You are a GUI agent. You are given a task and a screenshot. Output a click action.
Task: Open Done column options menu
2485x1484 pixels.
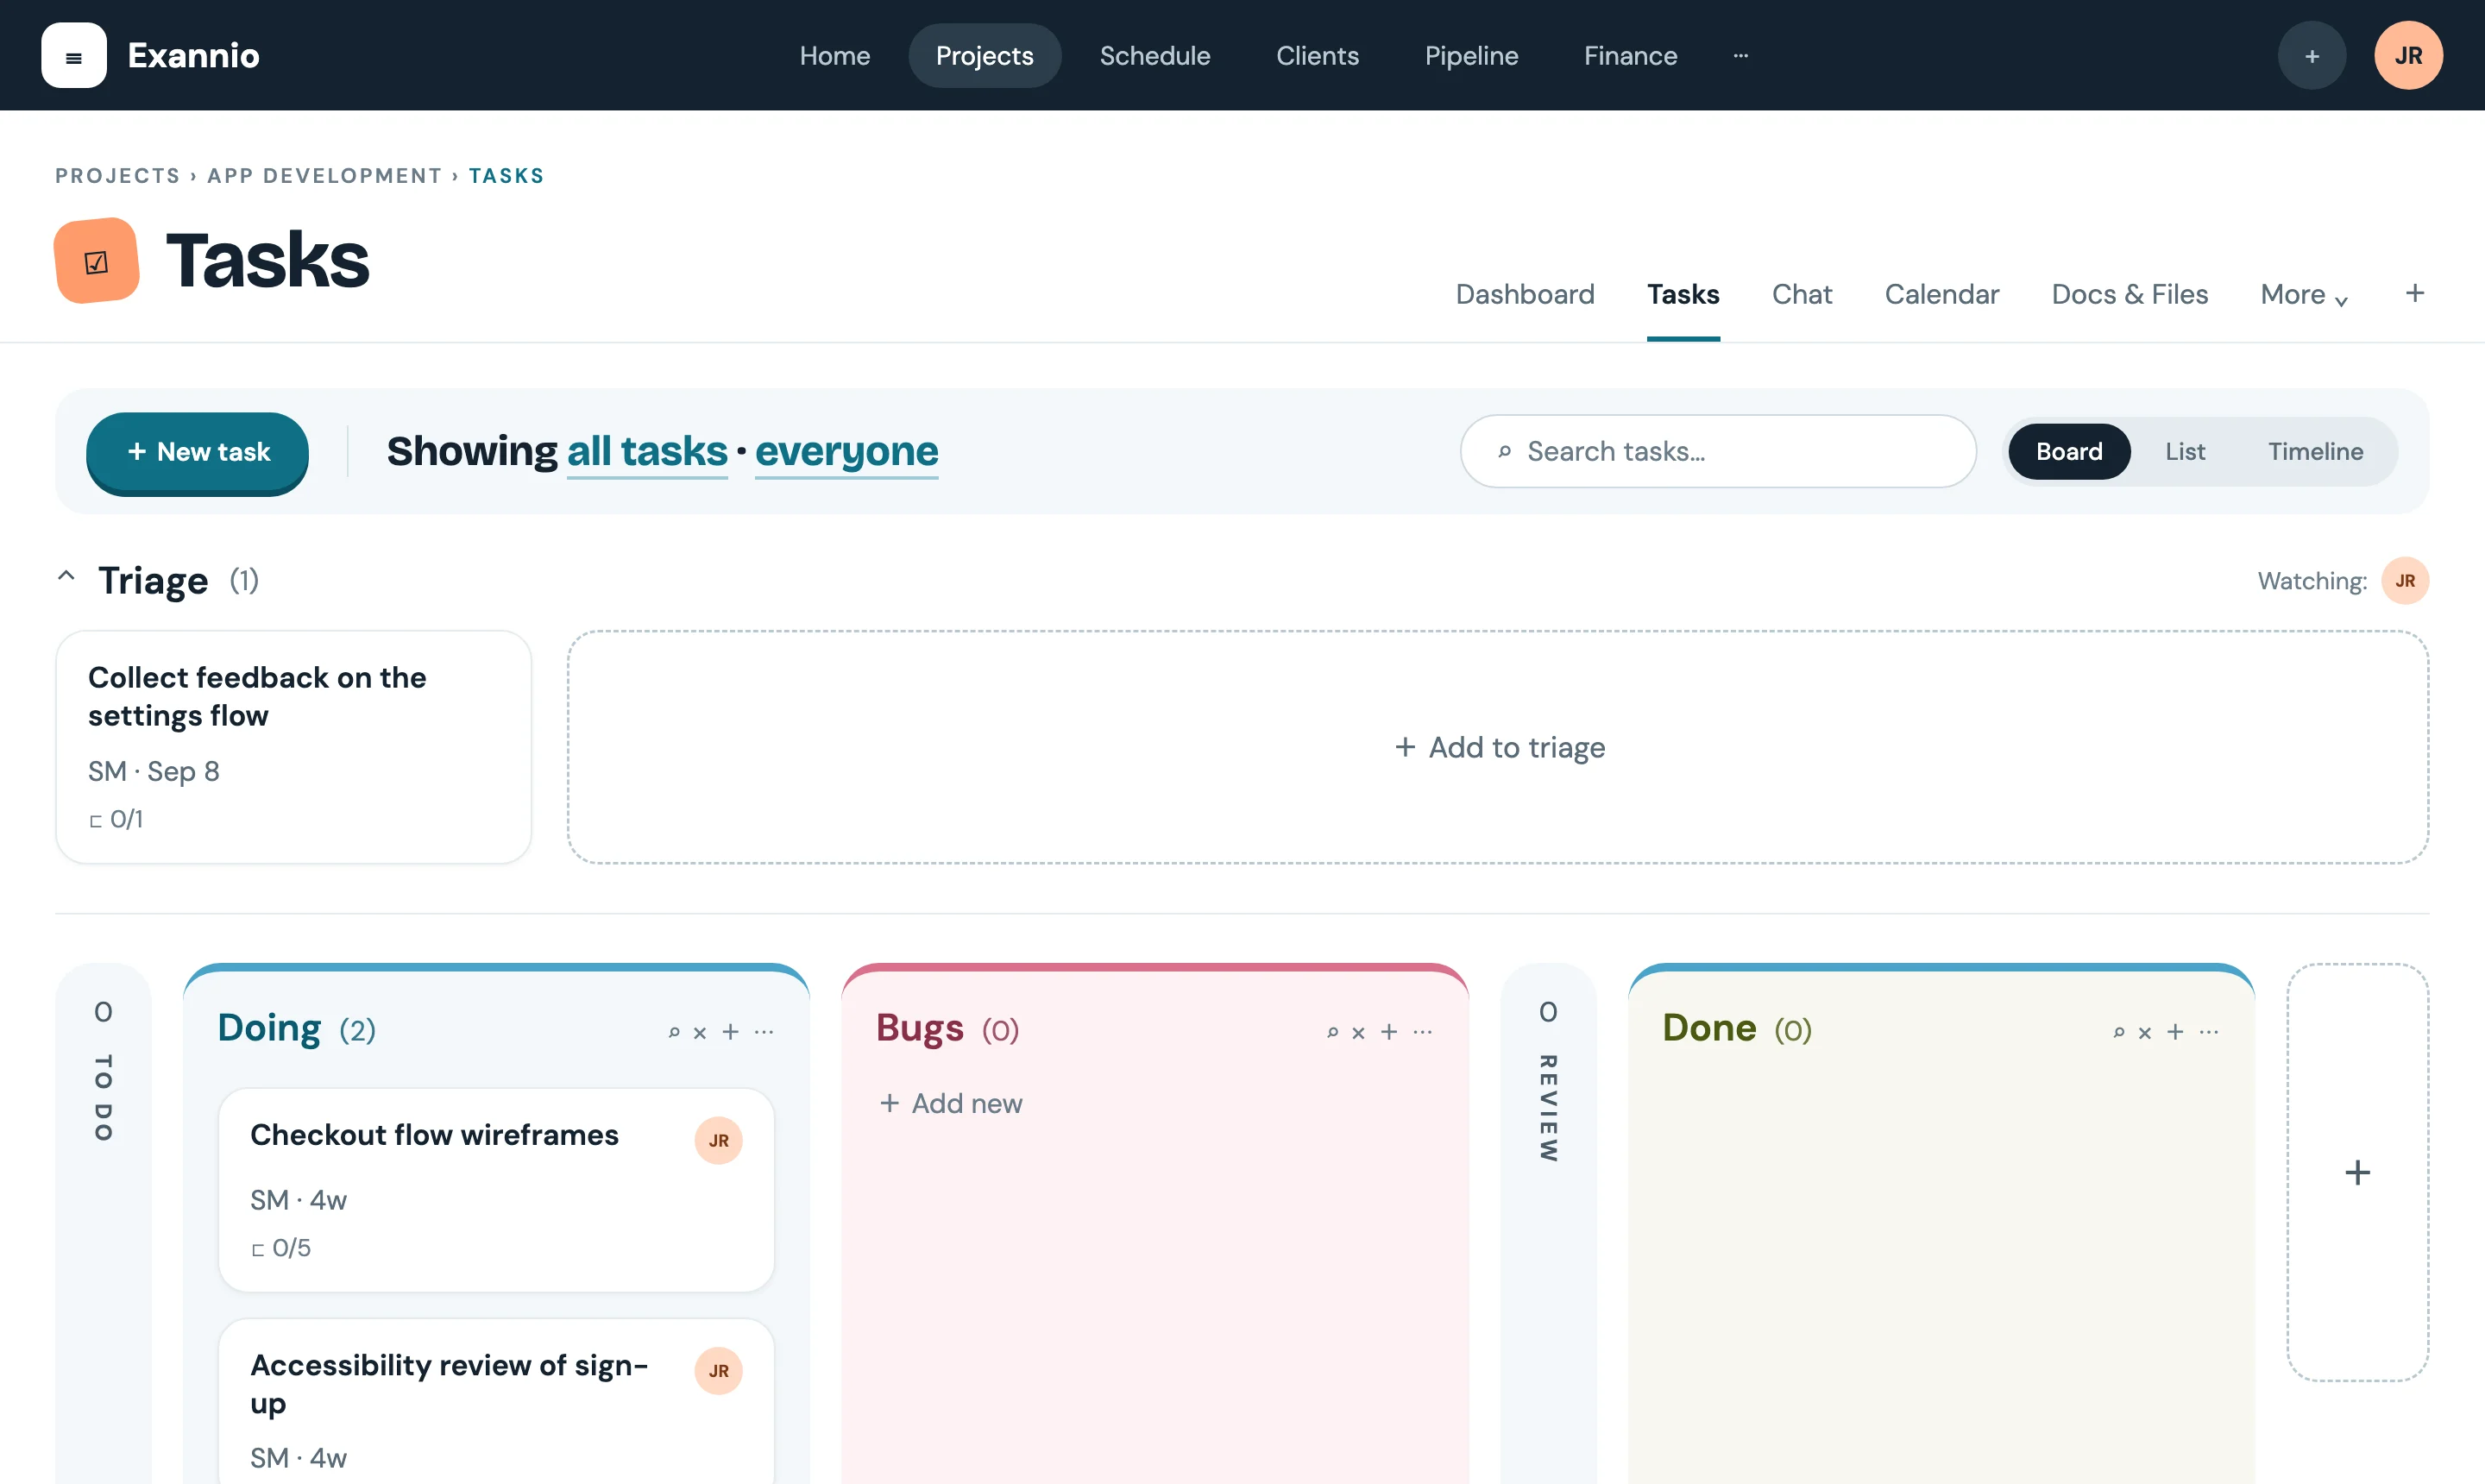click(2209, 1031)
